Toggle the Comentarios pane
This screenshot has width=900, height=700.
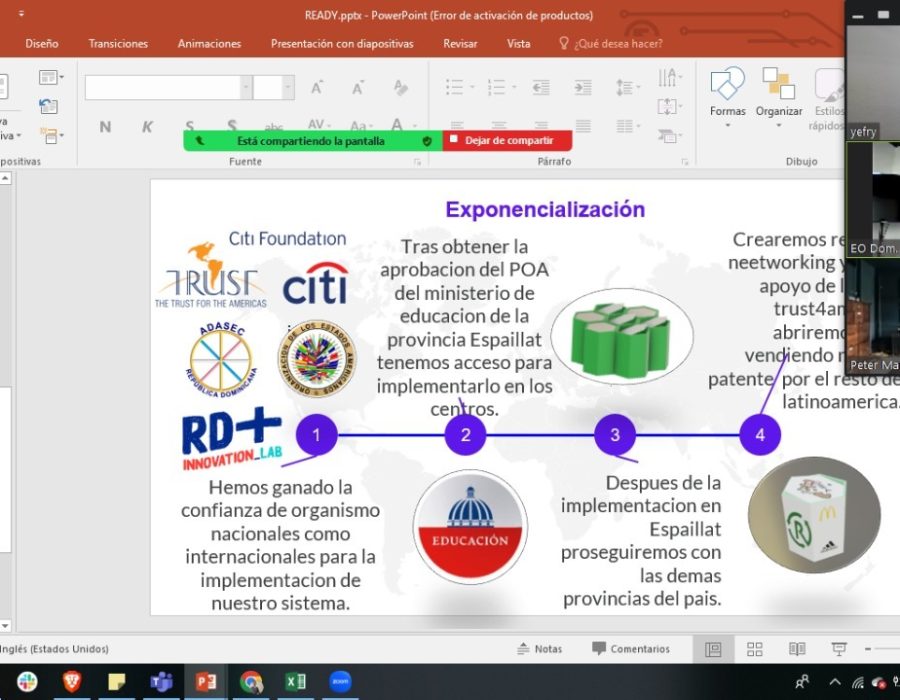point(632,648)
